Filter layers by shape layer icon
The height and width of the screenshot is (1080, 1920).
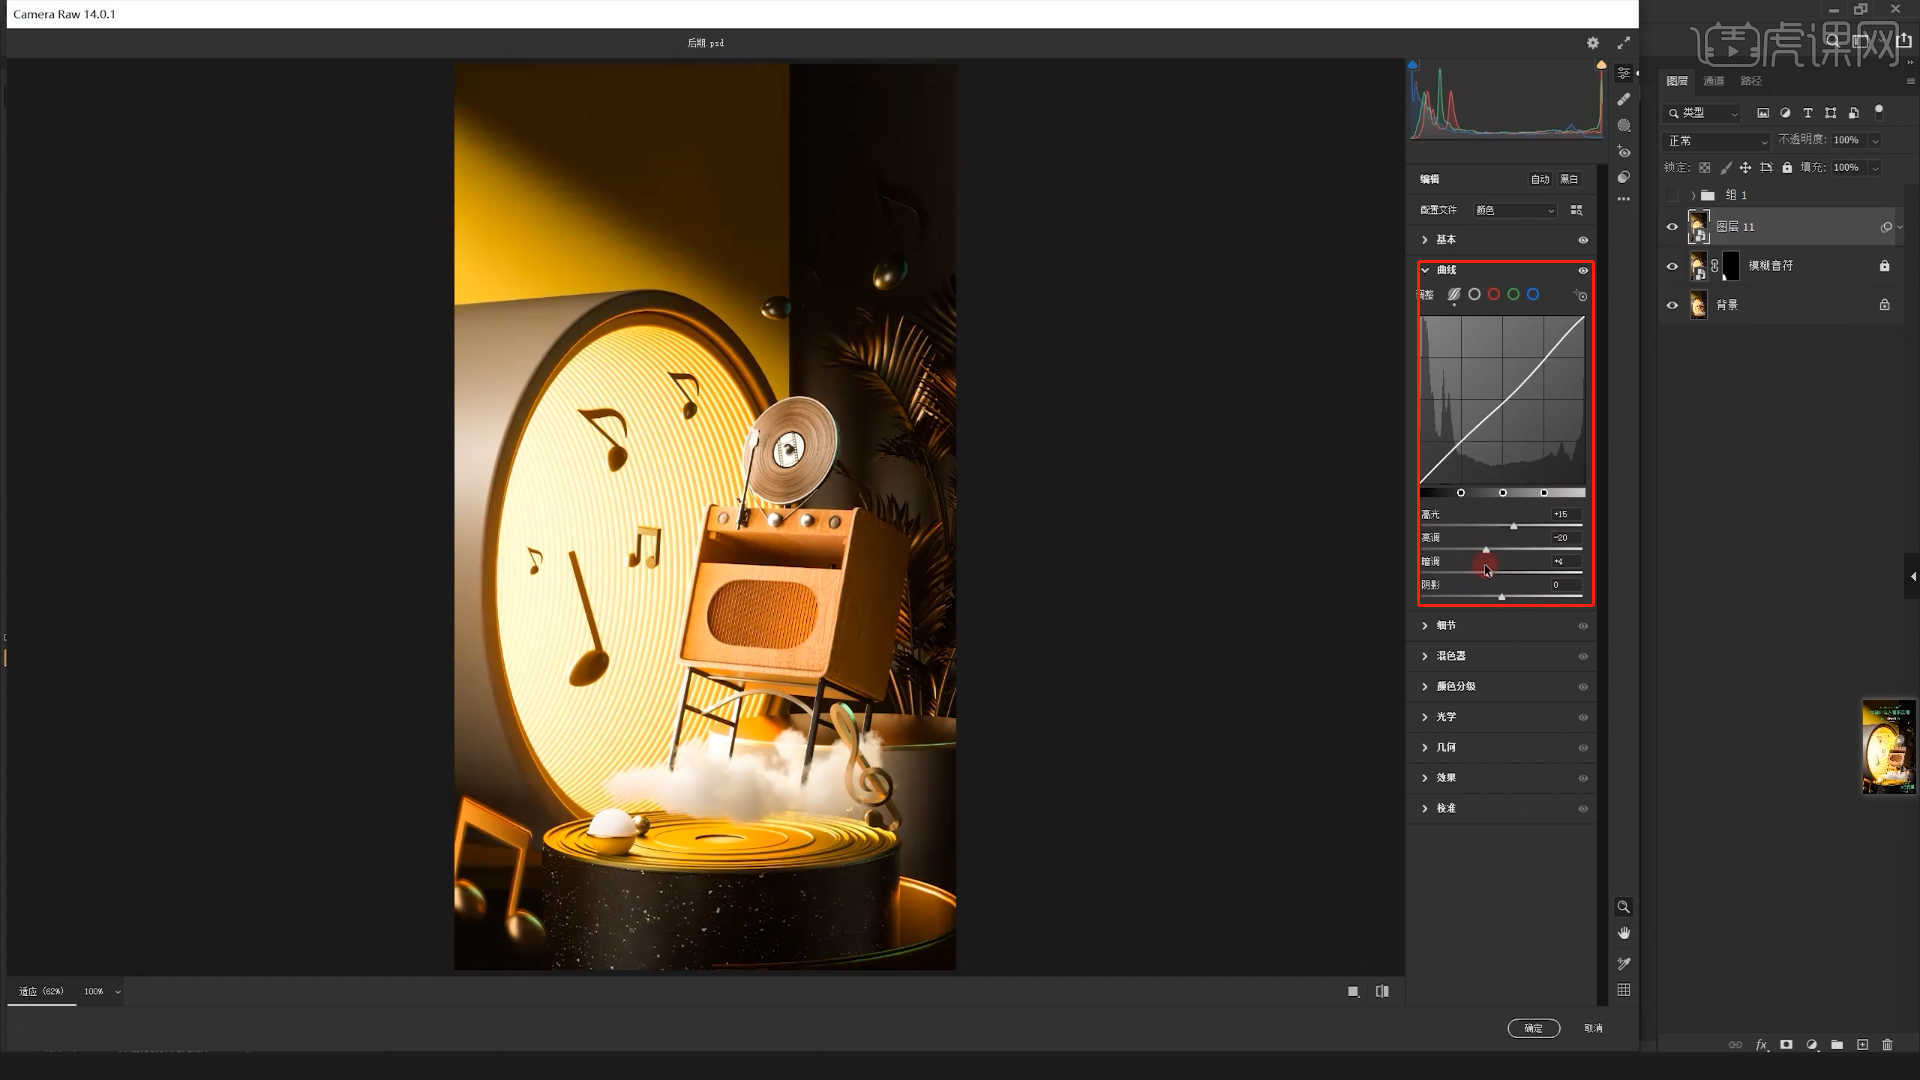[1830, 113]
